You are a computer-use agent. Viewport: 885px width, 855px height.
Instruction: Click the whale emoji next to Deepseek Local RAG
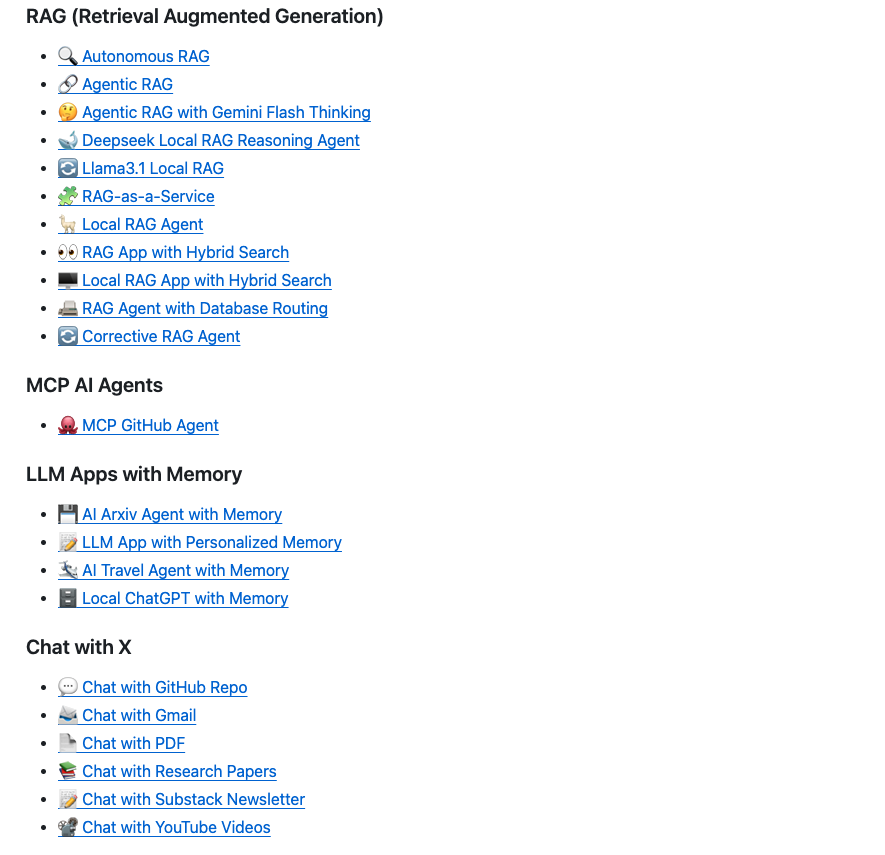coord(68,140)
